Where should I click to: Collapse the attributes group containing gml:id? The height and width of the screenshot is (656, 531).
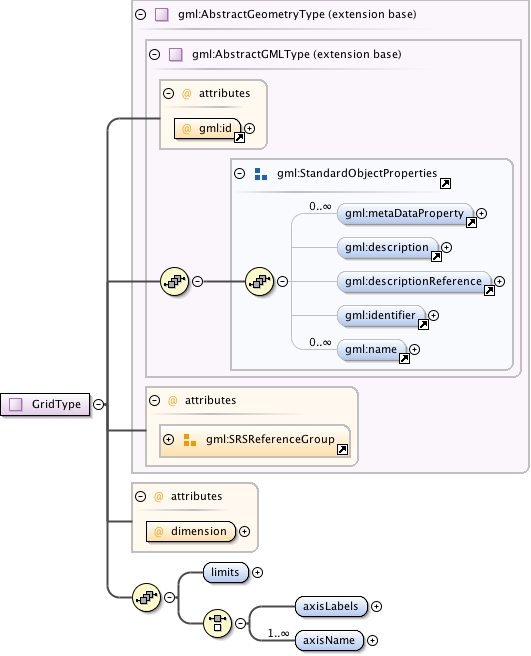[x=168, y=93]
